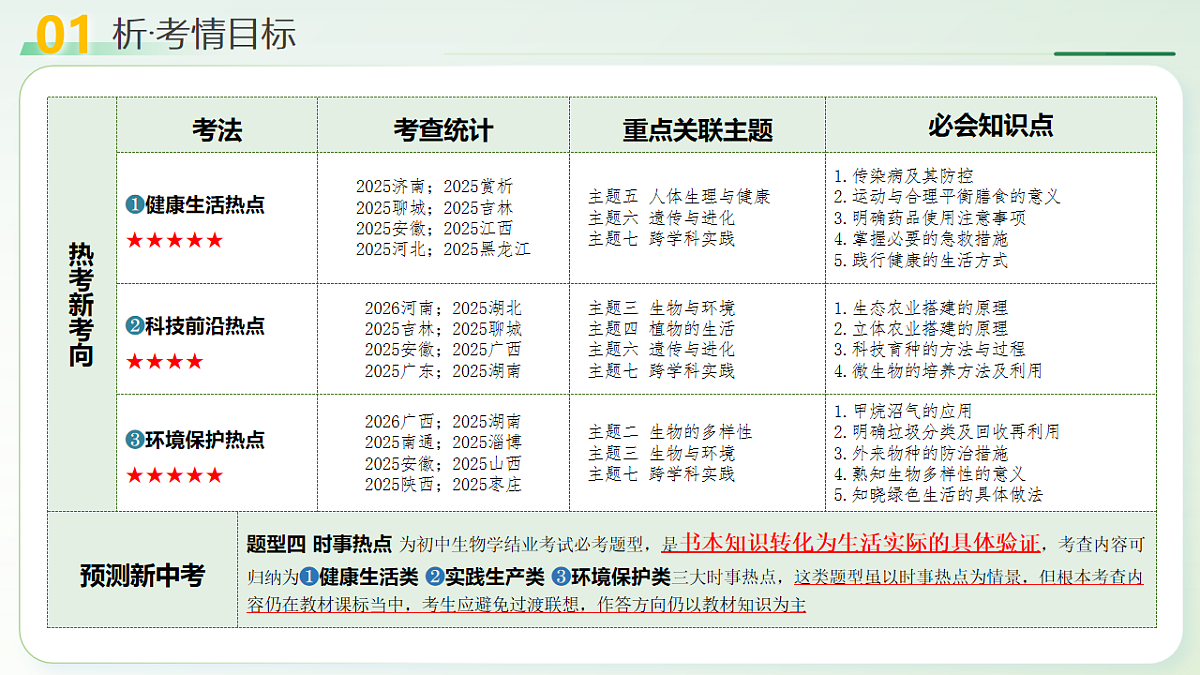Click '3.外来物种的防治措施'
Viewport: 1200px width, 675px height.
(921, 453)
